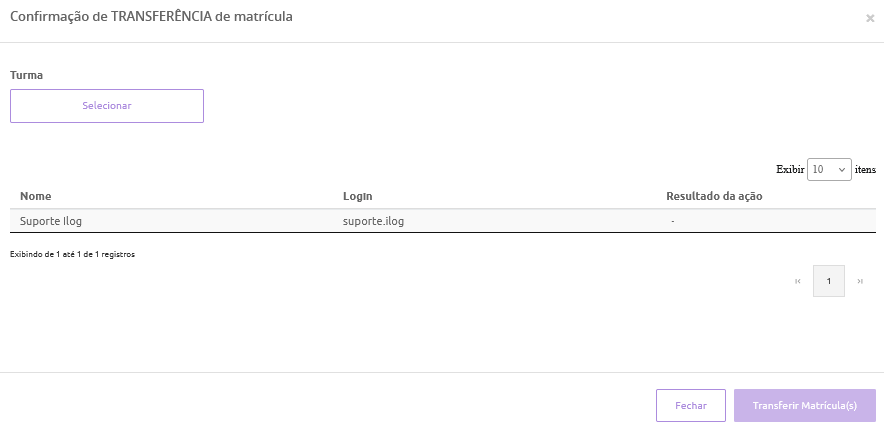The width and height of the screenshot is (884, 429).
Task: Select page 1 in pagination
Action: (x=829, y=281)
